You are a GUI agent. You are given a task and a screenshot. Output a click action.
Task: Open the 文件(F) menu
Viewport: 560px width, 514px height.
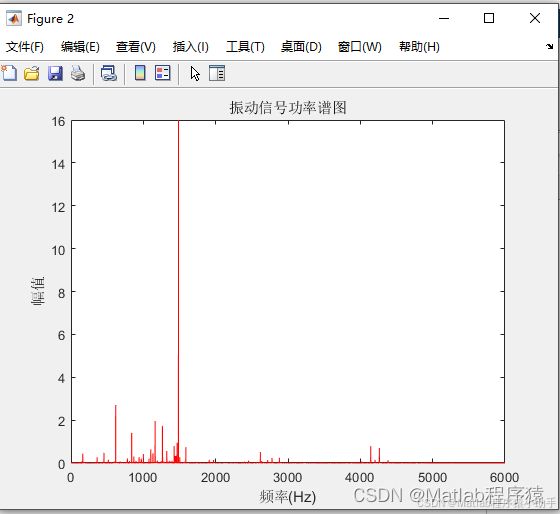(x=25, y=47)
